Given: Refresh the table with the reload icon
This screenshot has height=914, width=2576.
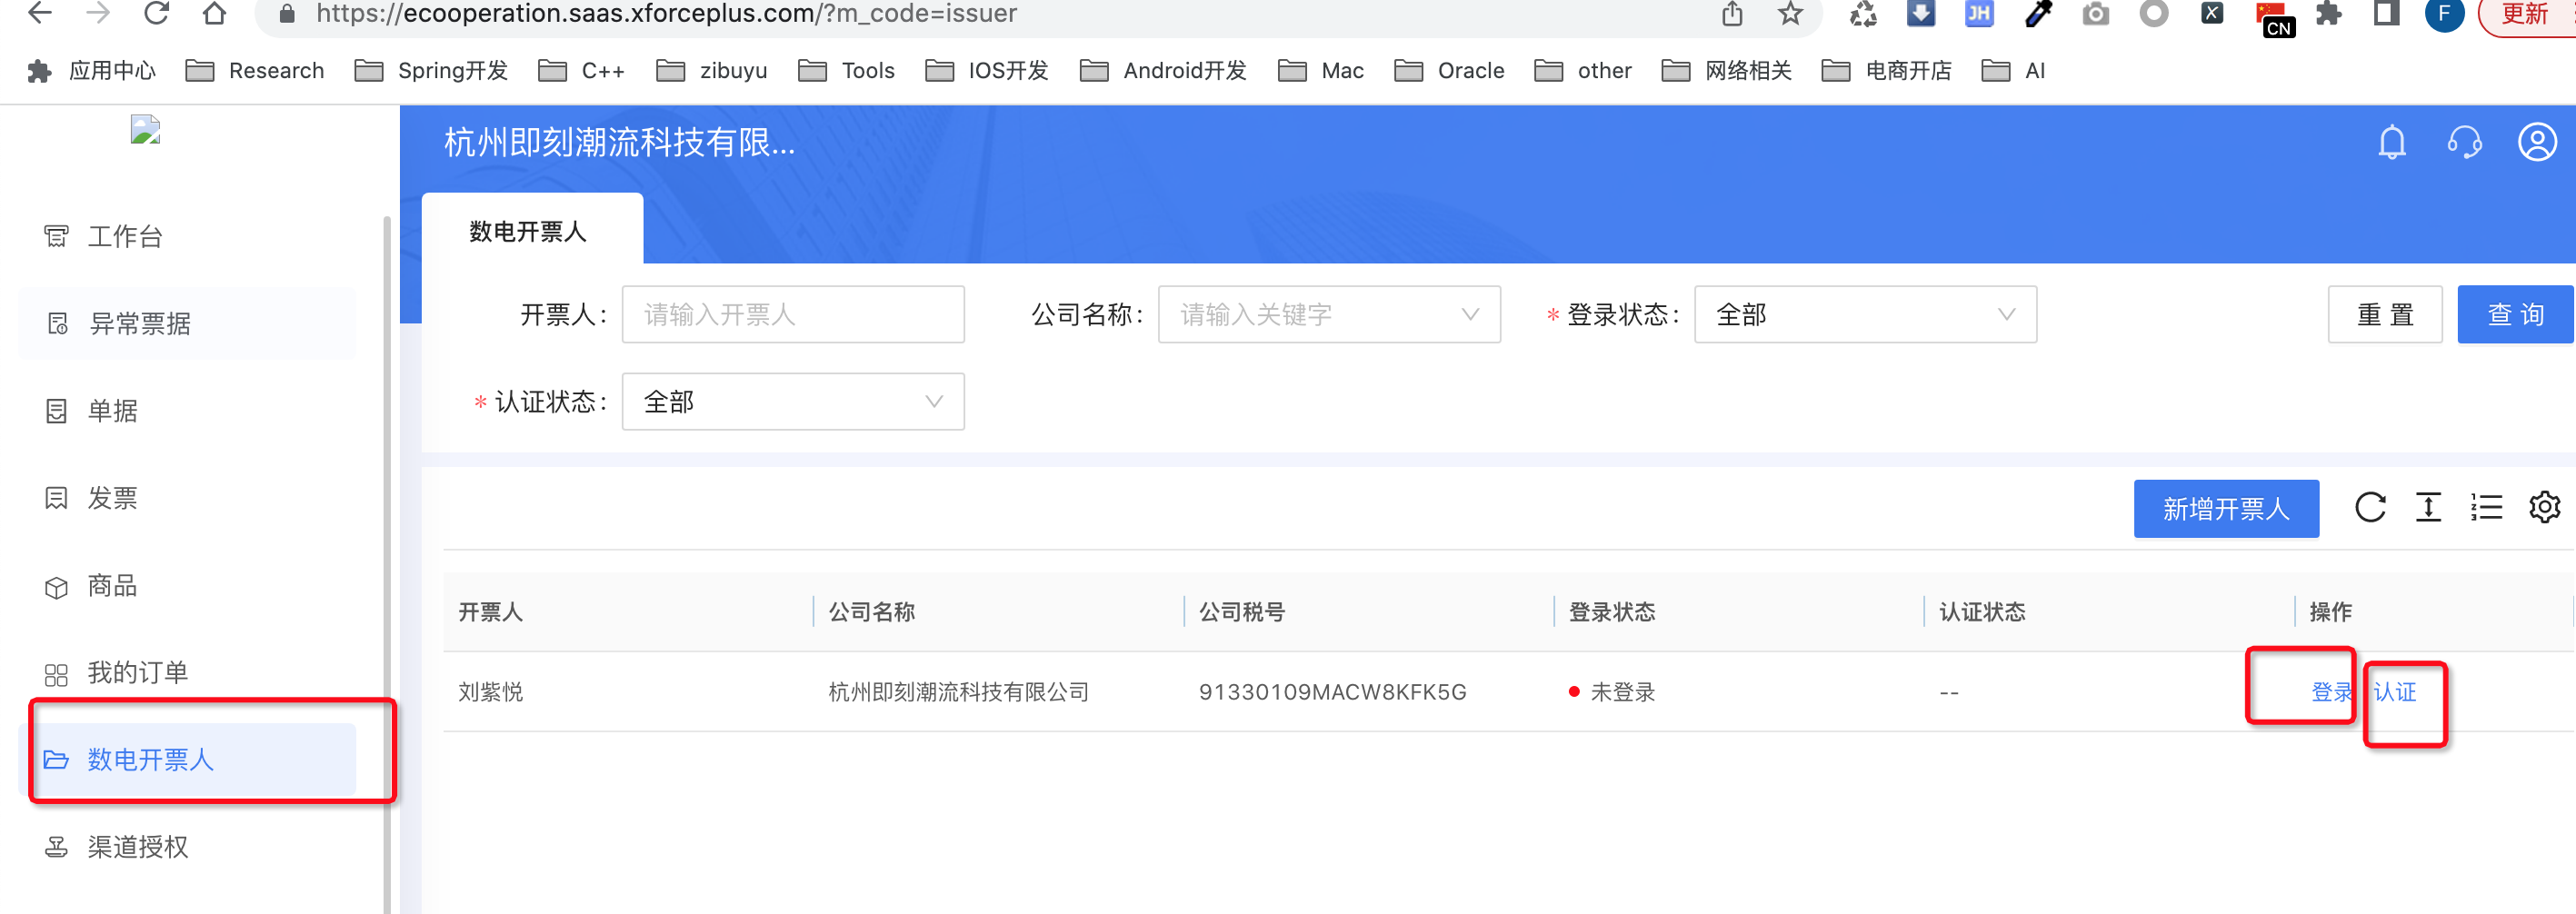Looking at the screenshot, I should (x=2369, y=508).
